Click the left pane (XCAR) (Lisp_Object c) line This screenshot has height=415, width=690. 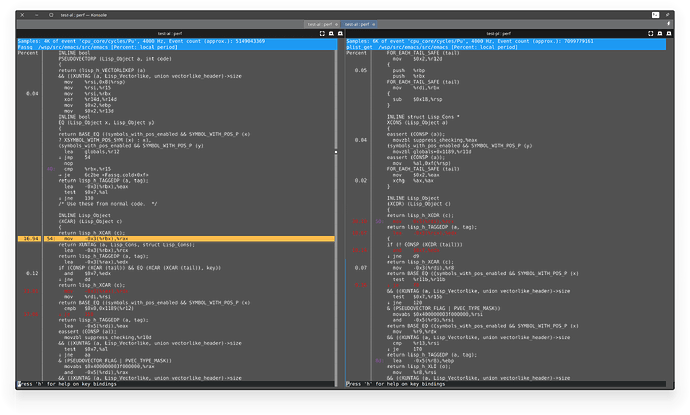click(90, 221)
